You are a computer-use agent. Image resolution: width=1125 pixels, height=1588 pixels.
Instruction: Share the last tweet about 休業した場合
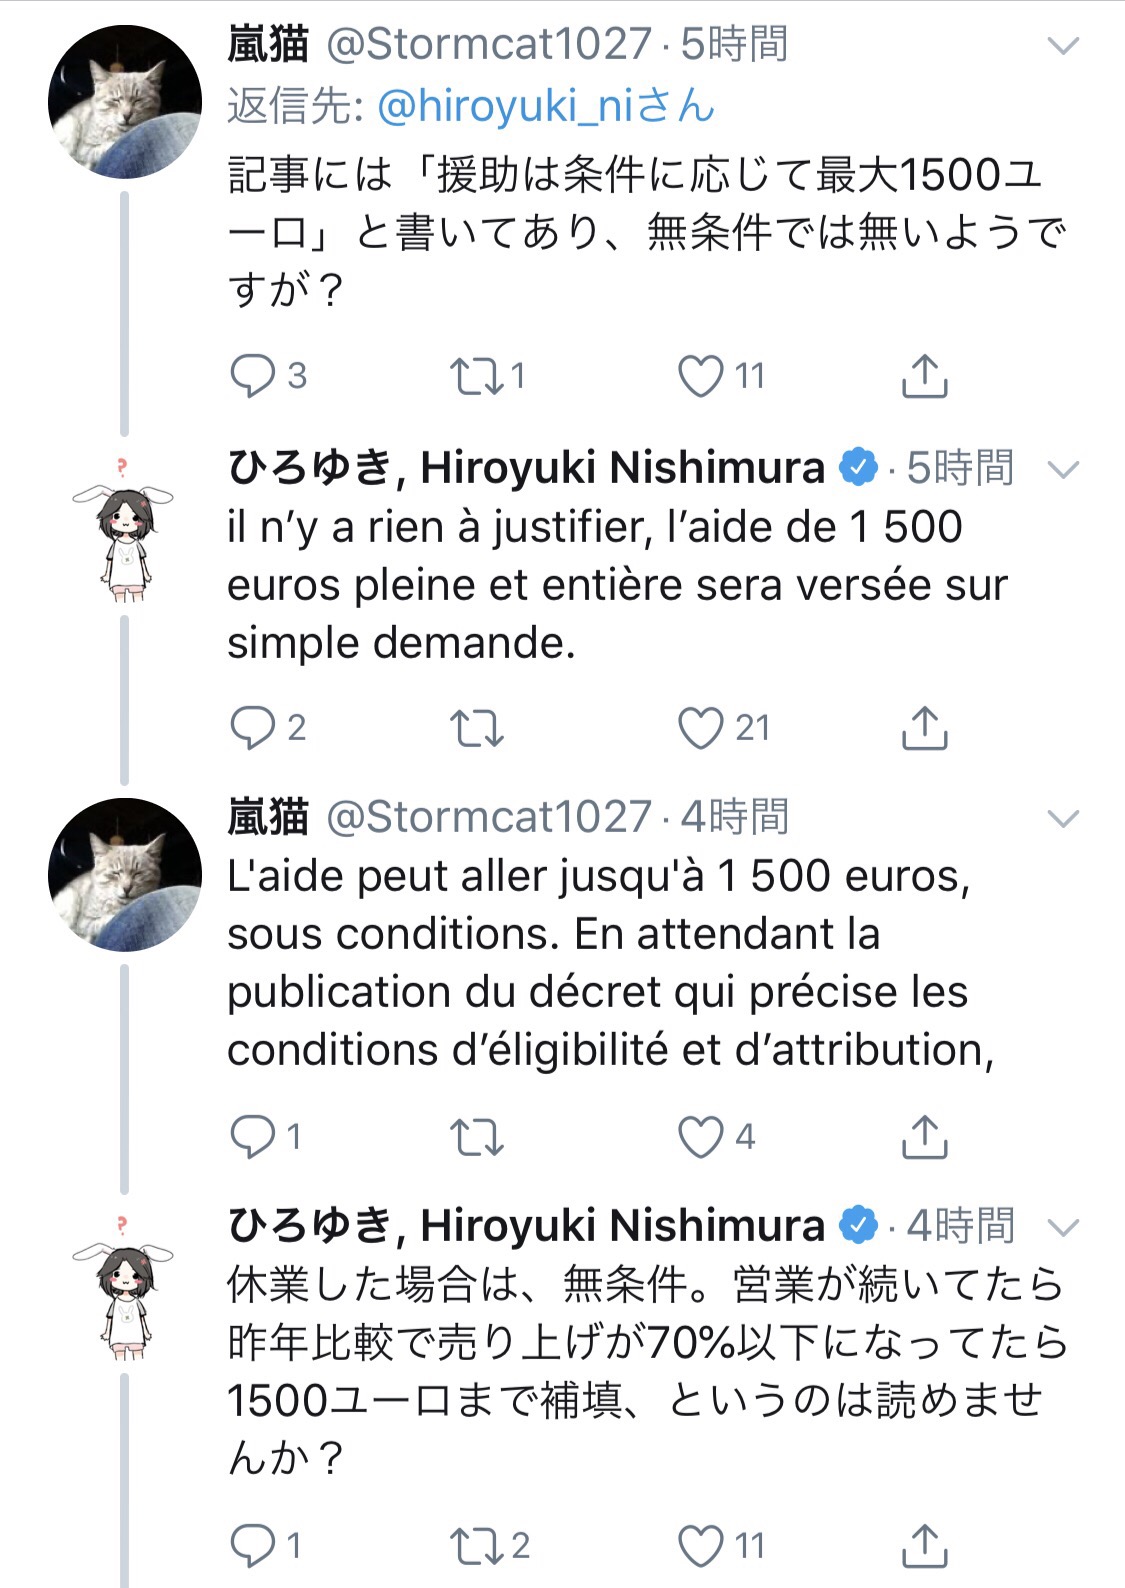pyautogui.click(x=924, y=1546)
